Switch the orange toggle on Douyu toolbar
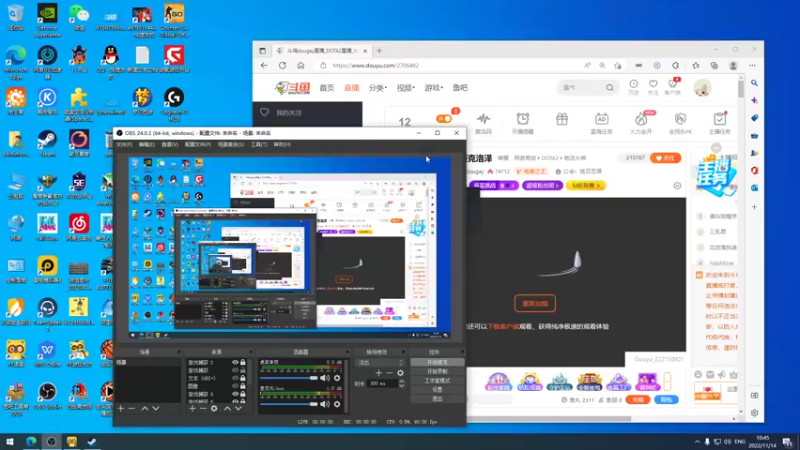Viewport: 800px width, 450px height. (444, 118)
